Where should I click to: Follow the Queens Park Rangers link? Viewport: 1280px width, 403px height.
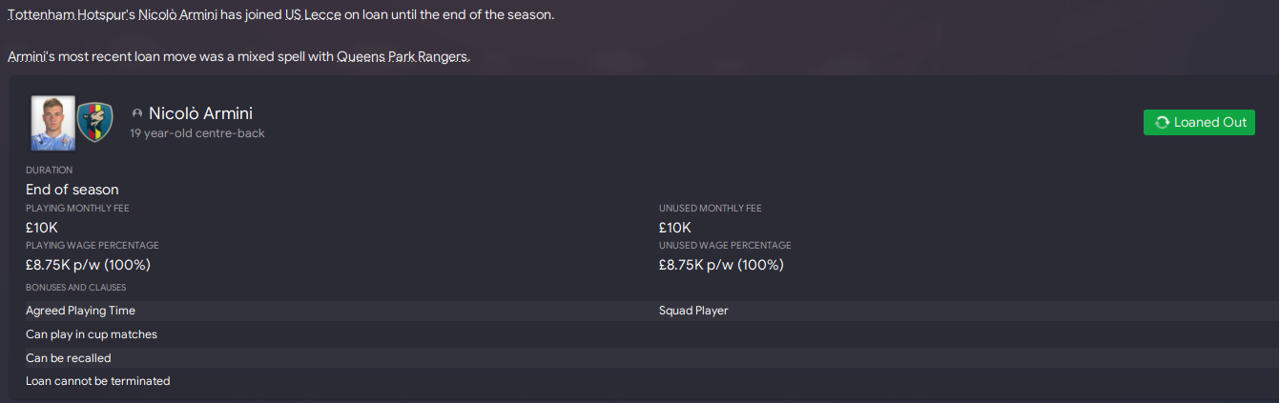[x=402, y=57]
